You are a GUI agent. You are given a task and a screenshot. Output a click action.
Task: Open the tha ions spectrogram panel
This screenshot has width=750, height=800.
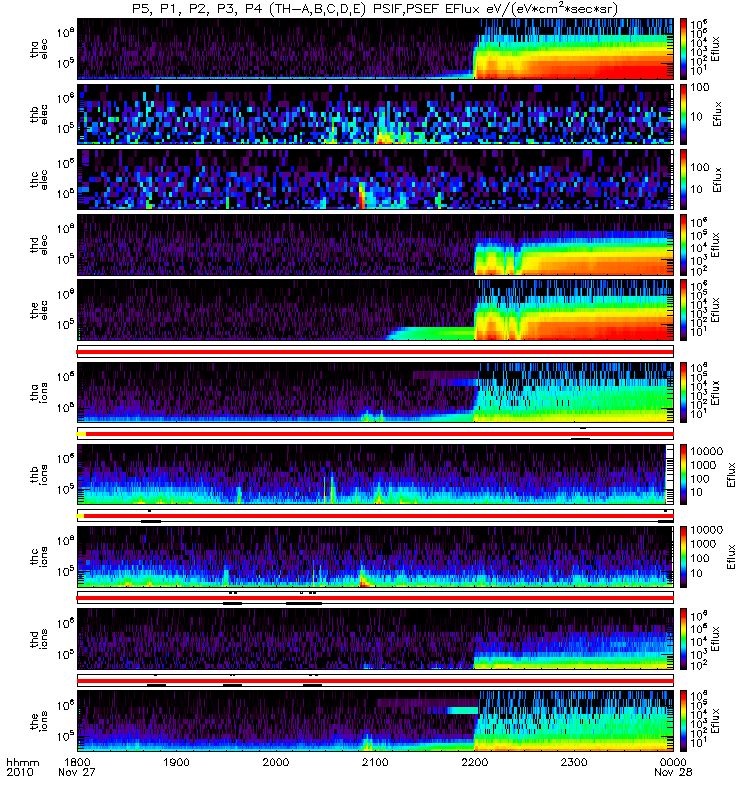(375, 392)
